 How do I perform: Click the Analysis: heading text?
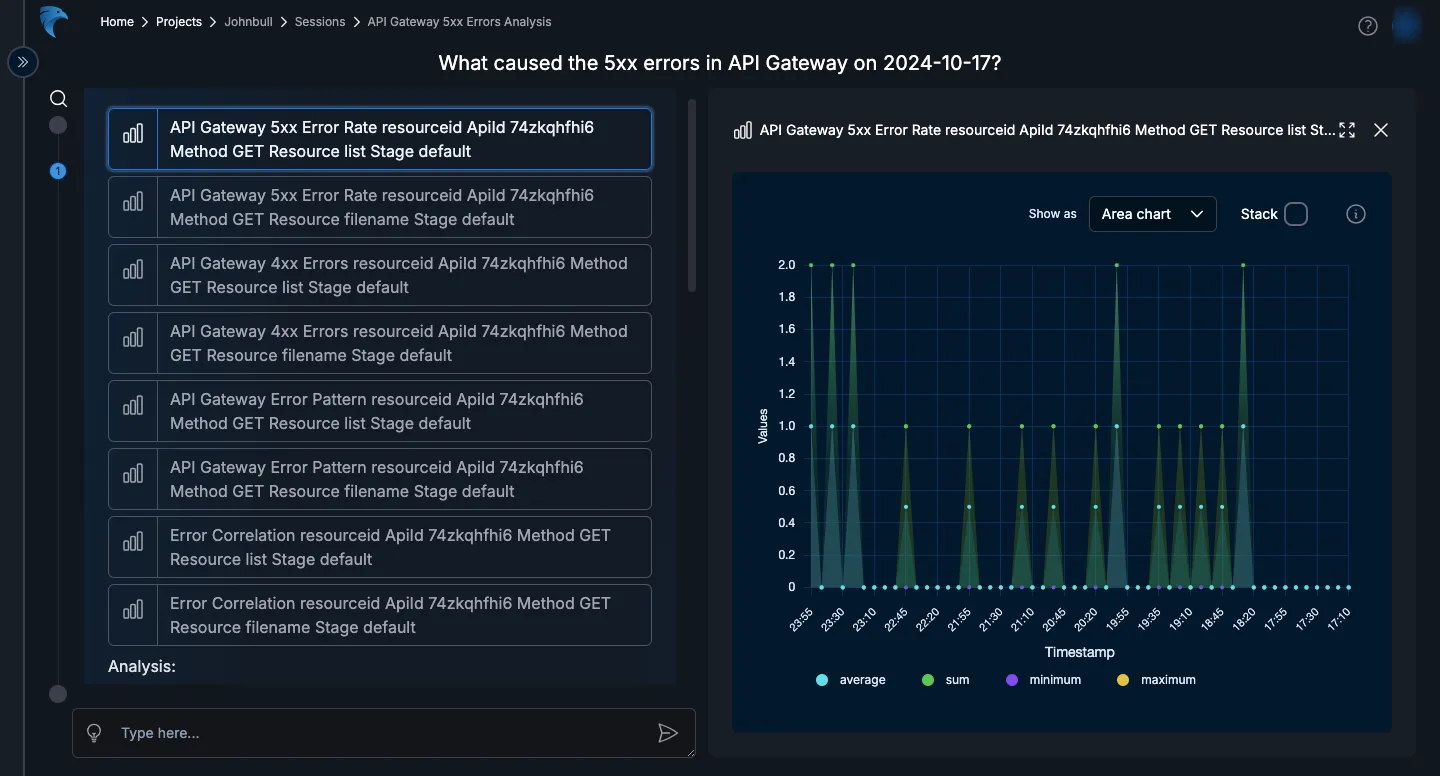(x=142, y=666)
